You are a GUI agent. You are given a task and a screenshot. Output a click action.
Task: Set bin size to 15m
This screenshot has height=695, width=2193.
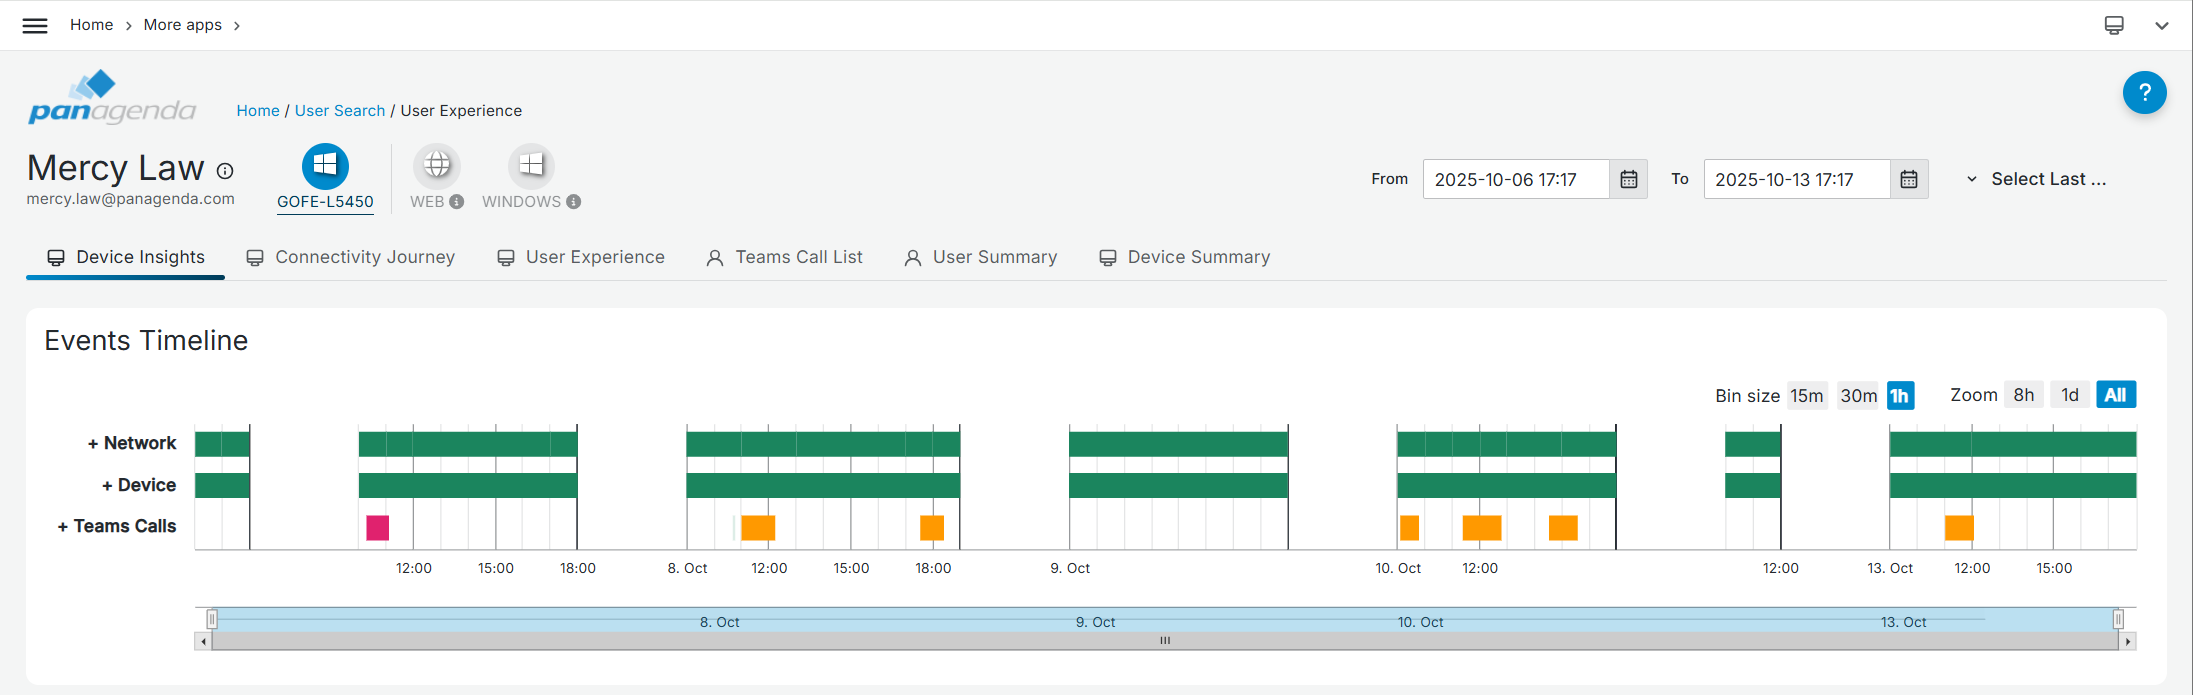pyautogui.click(x=1806, y=396)
